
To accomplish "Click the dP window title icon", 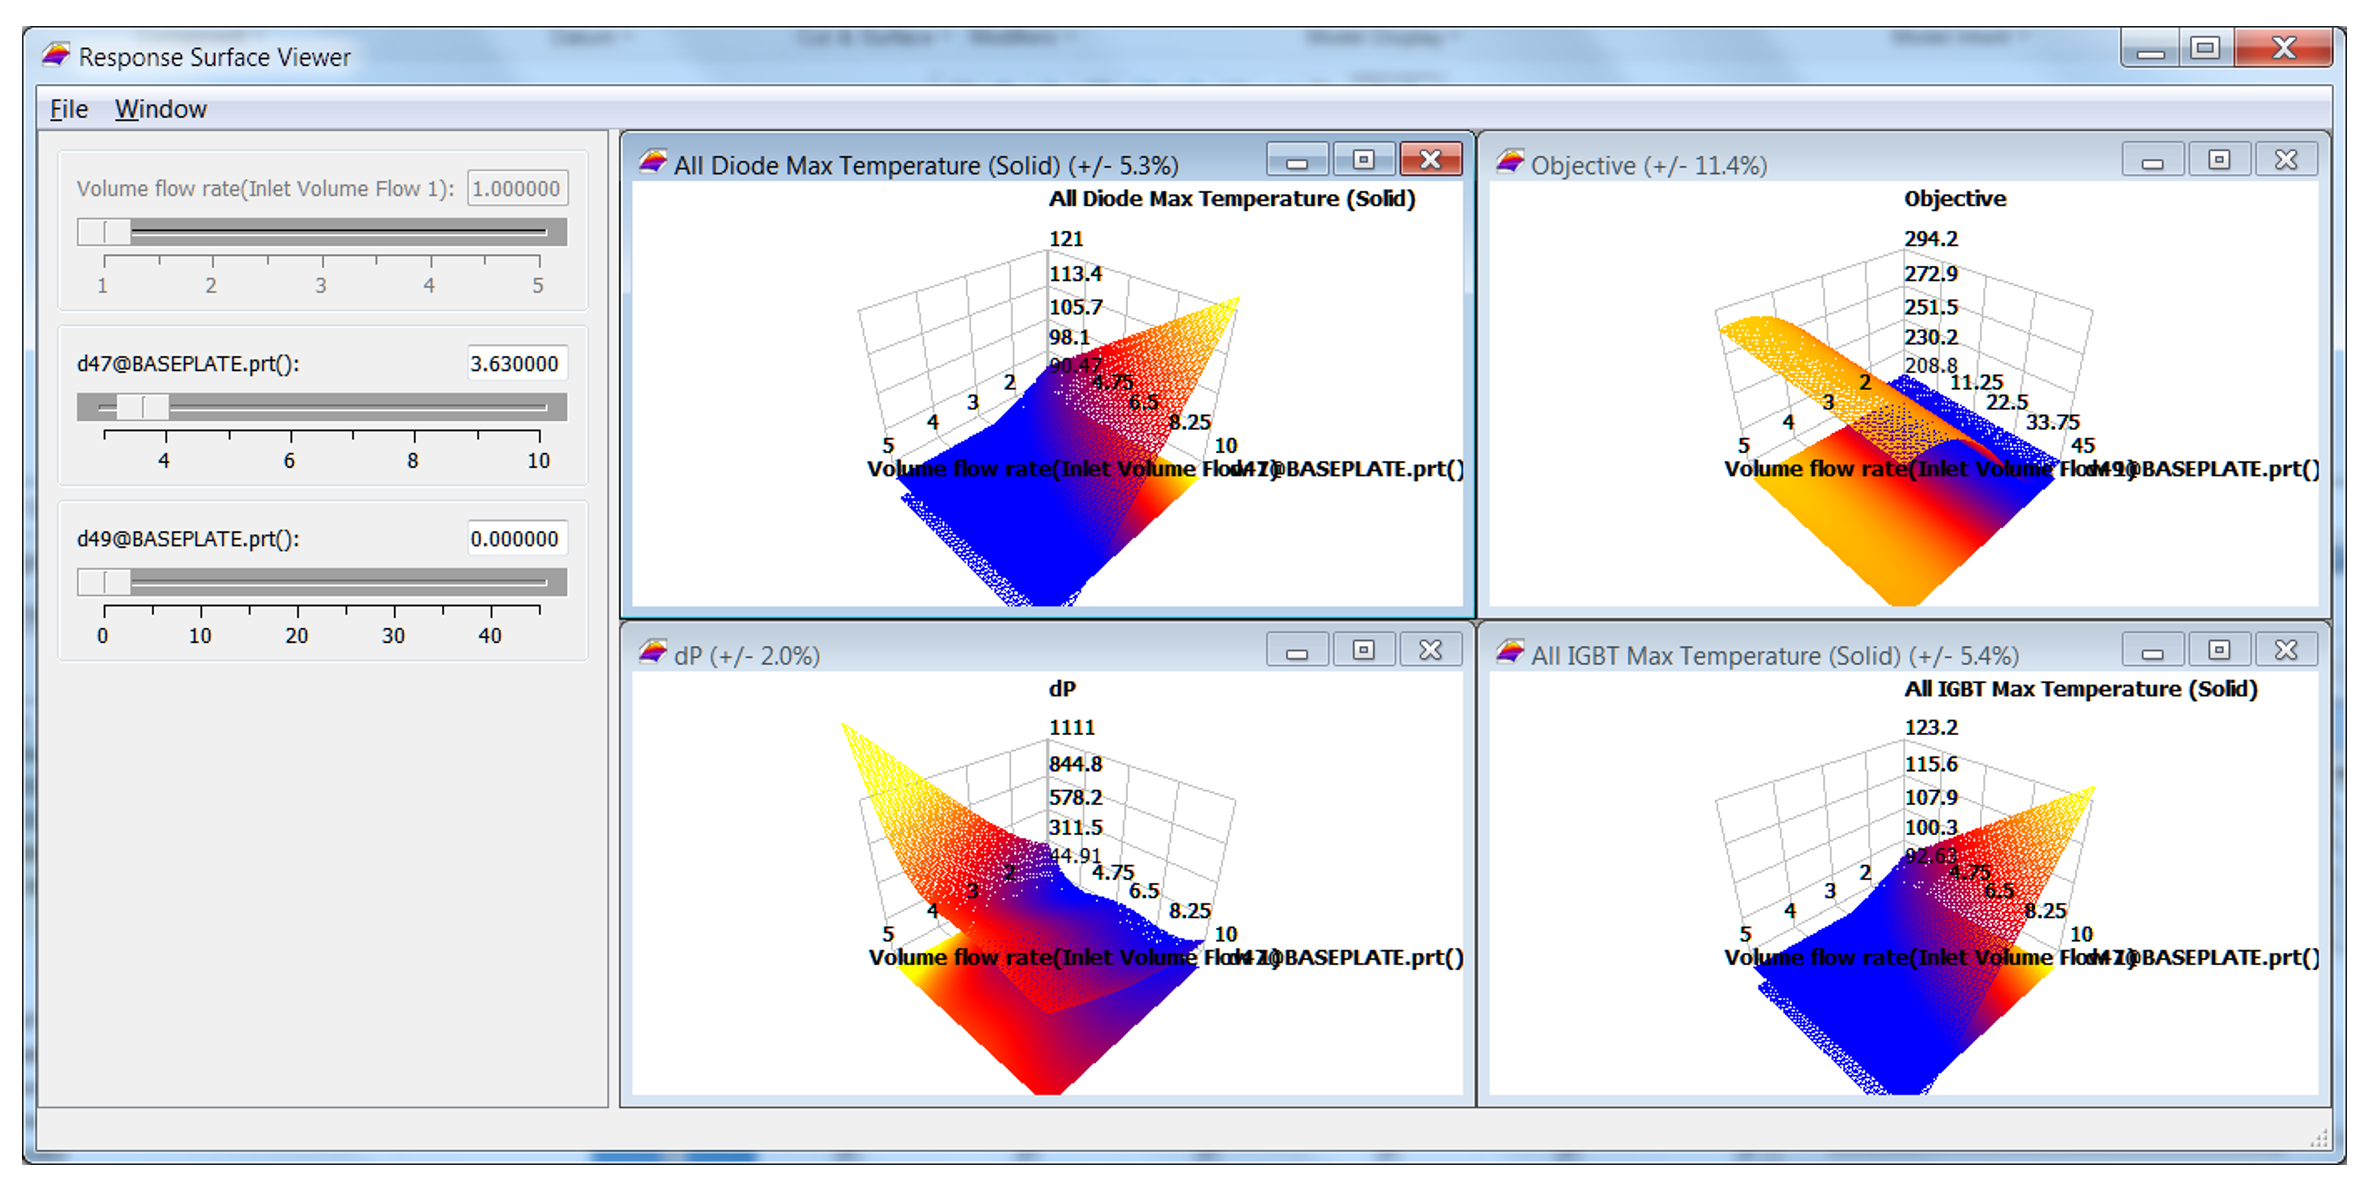I will pyautogui.click(x=653, y=654).
